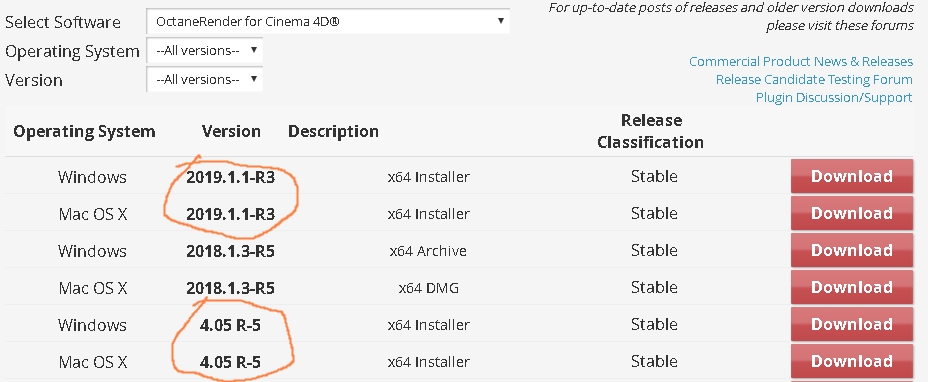Click the x64 DMG description text
Image resolution: width=928 pixels, height=382 pixels.
(428, 288)
